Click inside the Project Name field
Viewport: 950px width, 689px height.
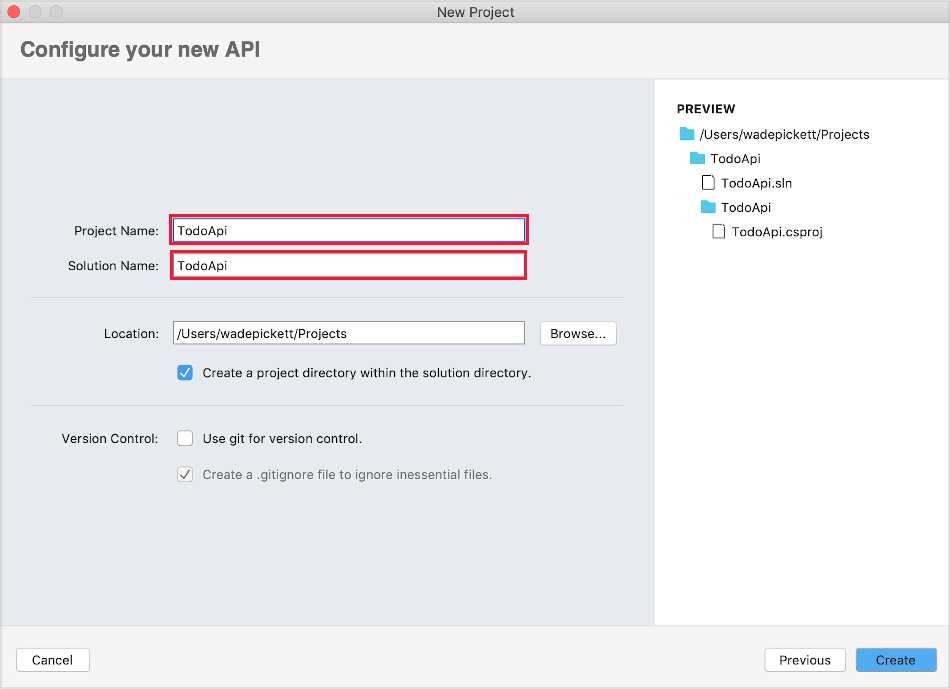pyautogui.click(x=348, y=229)
